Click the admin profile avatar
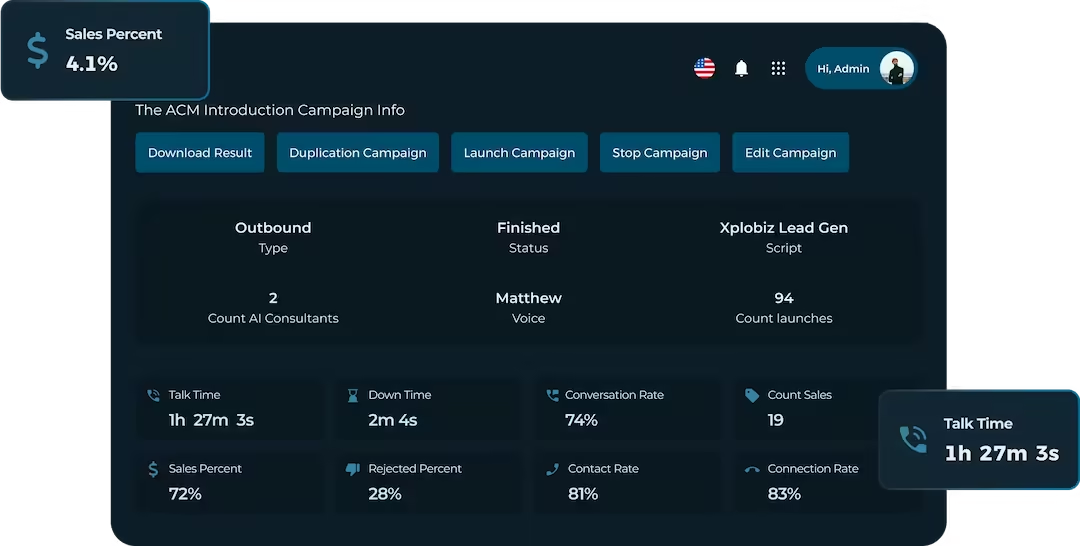 click(896, 69)
